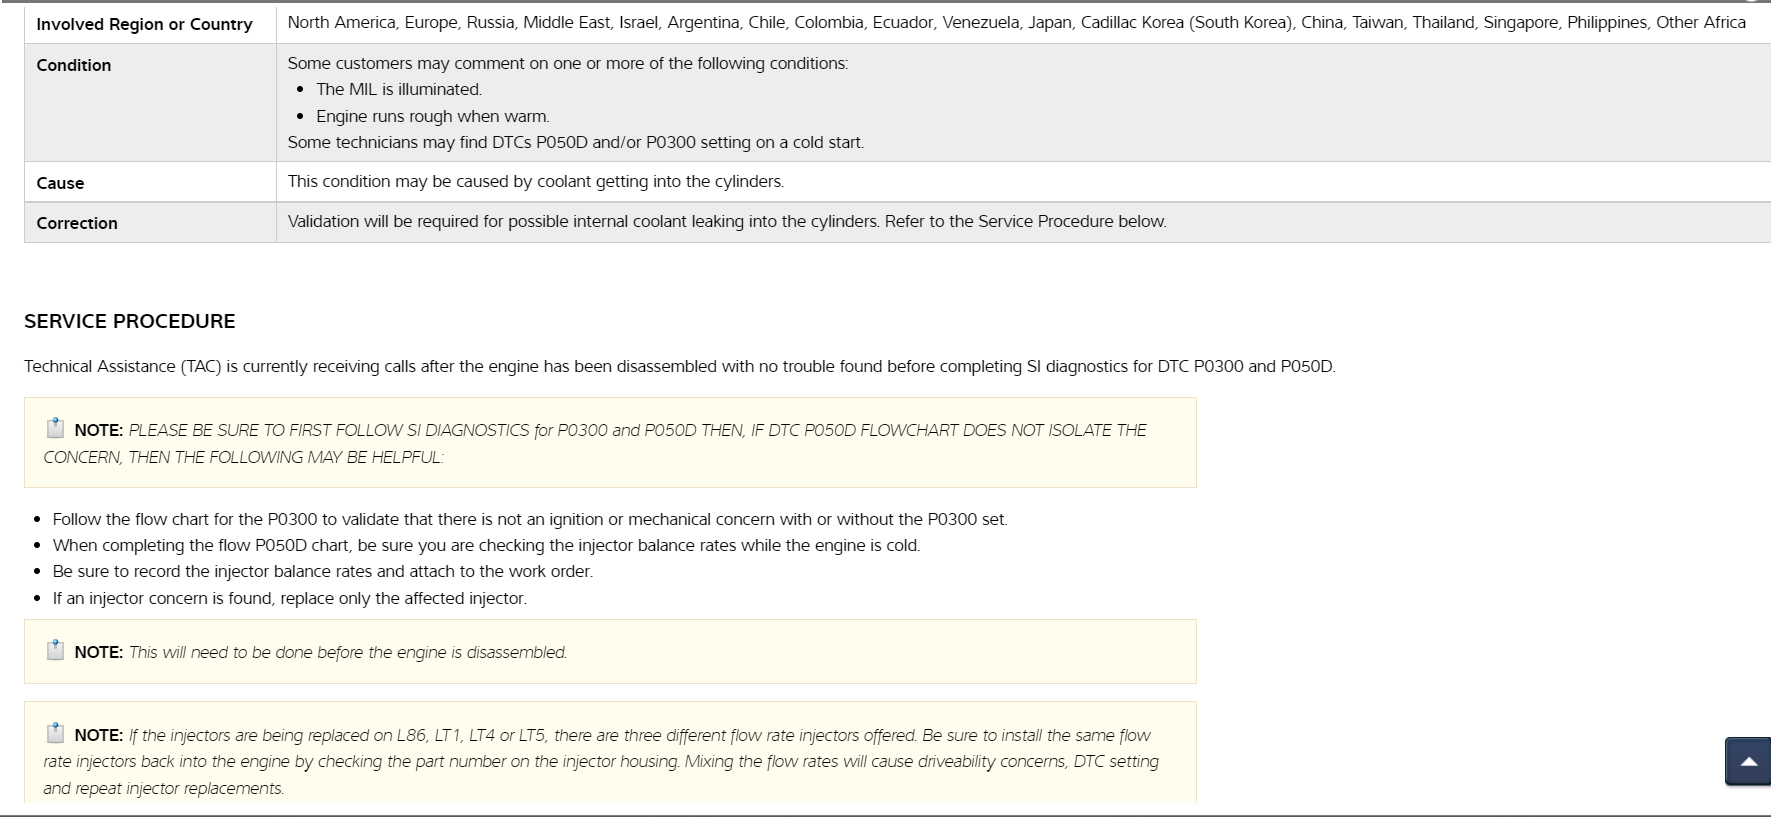Click the 'attach to the work order' bullet
Screen dimensions: 1771x817
click(322, 571)
